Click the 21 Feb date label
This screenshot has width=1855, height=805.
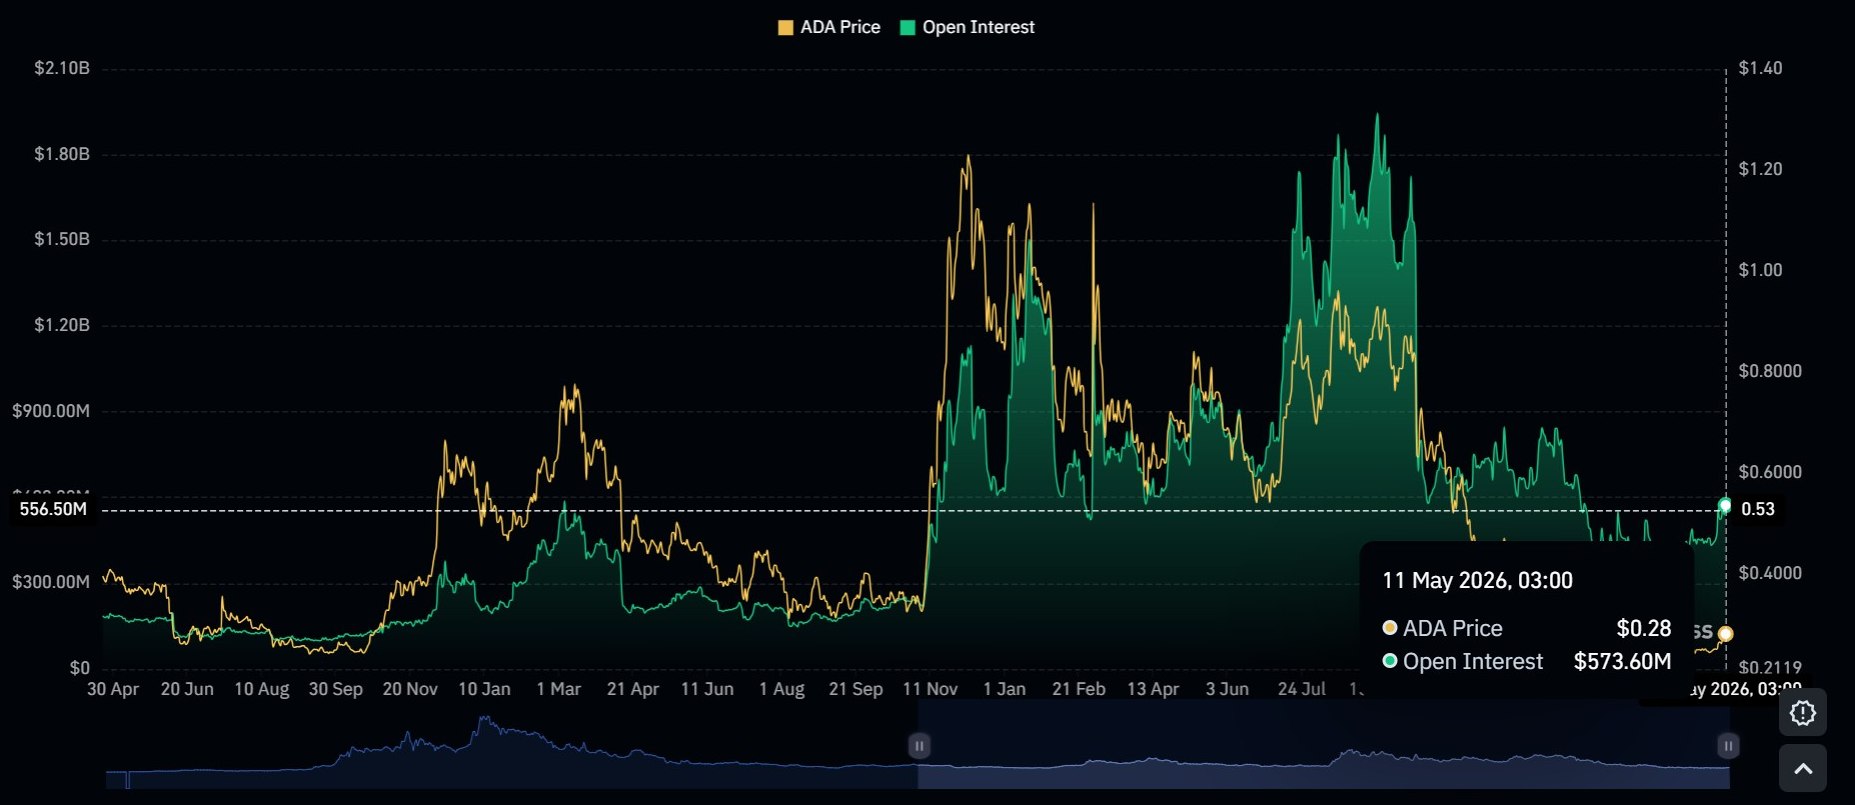pos(1079,689)
